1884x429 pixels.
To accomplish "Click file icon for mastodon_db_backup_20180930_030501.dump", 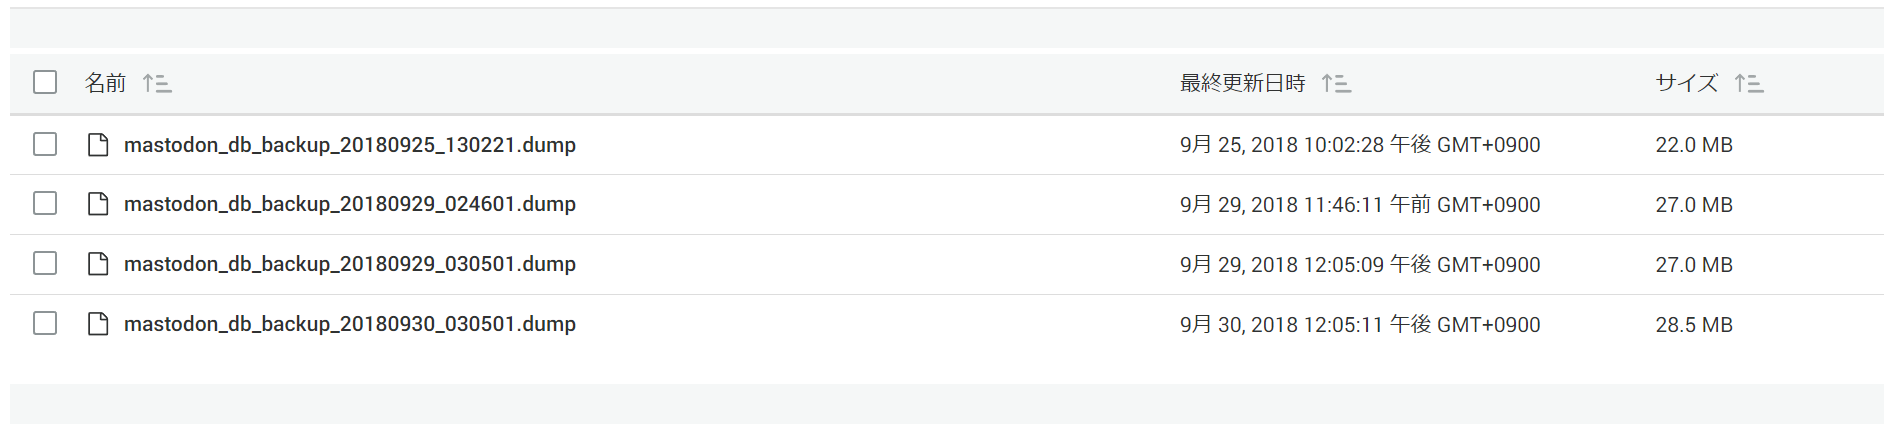I will click(x=98, y=324).
